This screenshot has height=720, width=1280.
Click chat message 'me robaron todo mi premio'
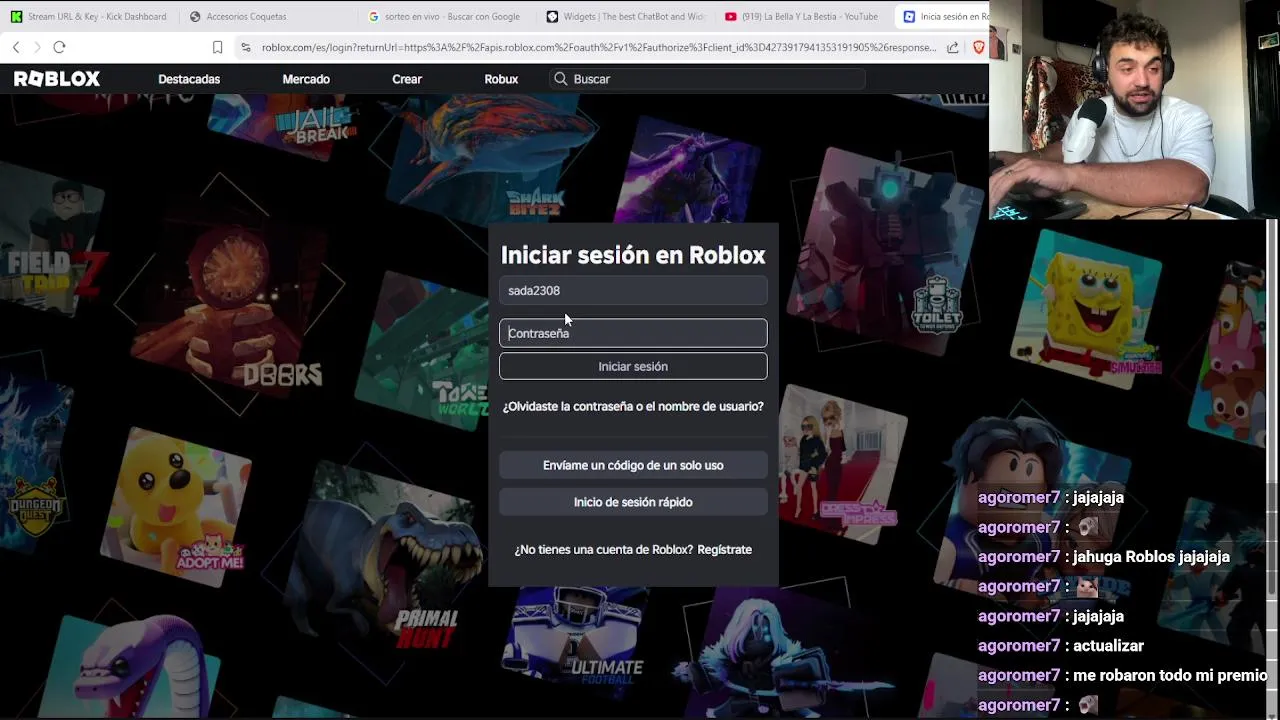(x=1169, y=676)
